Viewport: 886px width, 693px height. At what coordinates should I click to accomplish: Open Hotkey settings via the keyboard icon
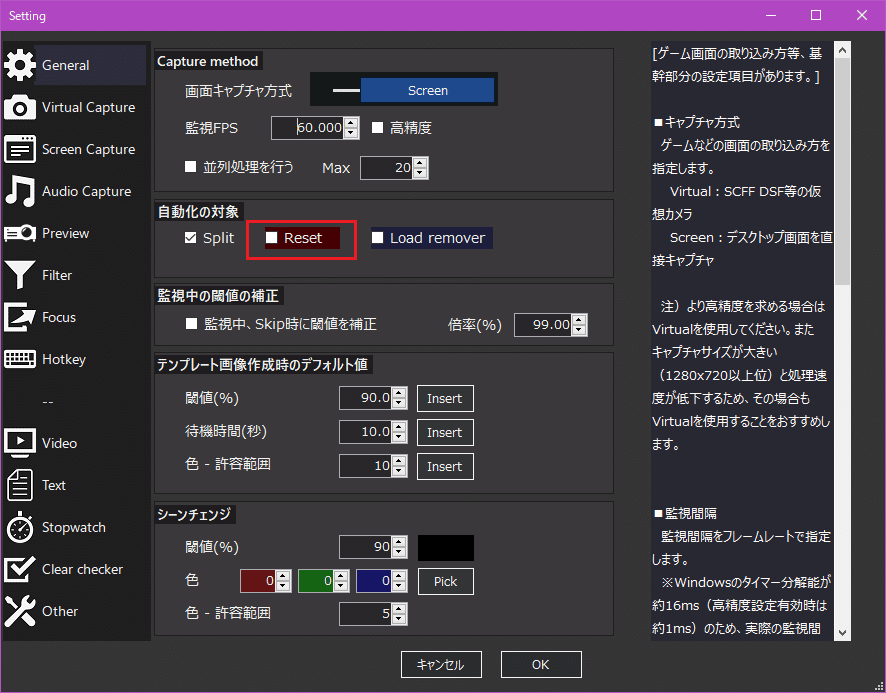tap(20, 359)
